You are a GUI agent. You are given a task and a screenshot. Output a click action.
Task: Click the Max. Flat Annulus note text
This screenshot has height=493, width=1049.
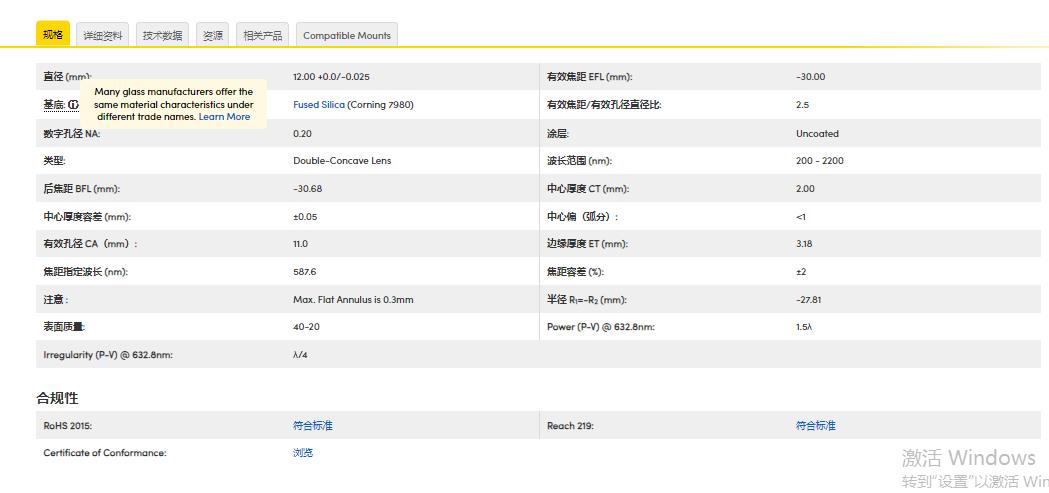[x=353, y=300]
